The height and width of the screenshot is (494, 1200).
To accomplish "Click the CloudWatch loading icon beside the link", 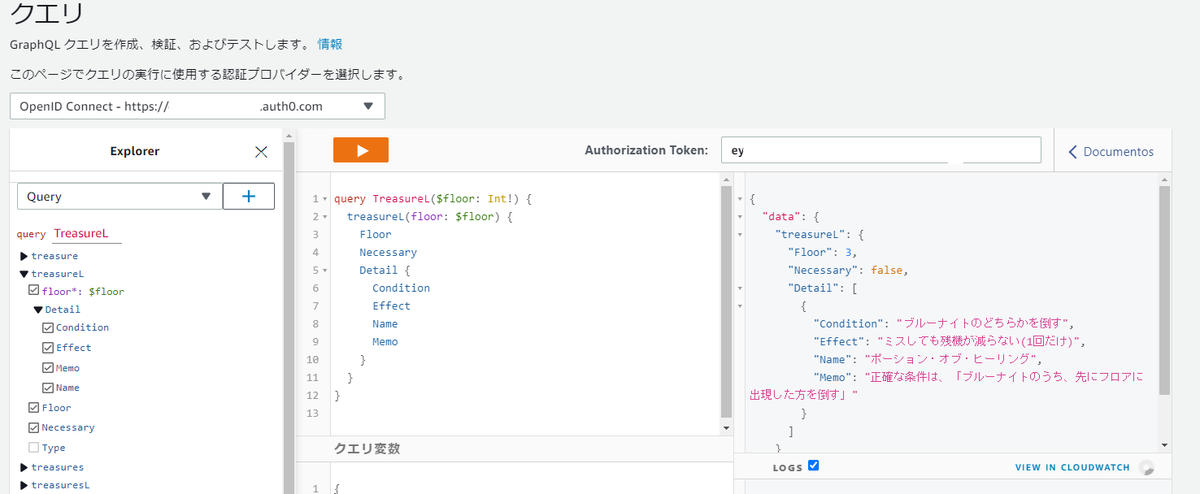I will coord(1147,467).
